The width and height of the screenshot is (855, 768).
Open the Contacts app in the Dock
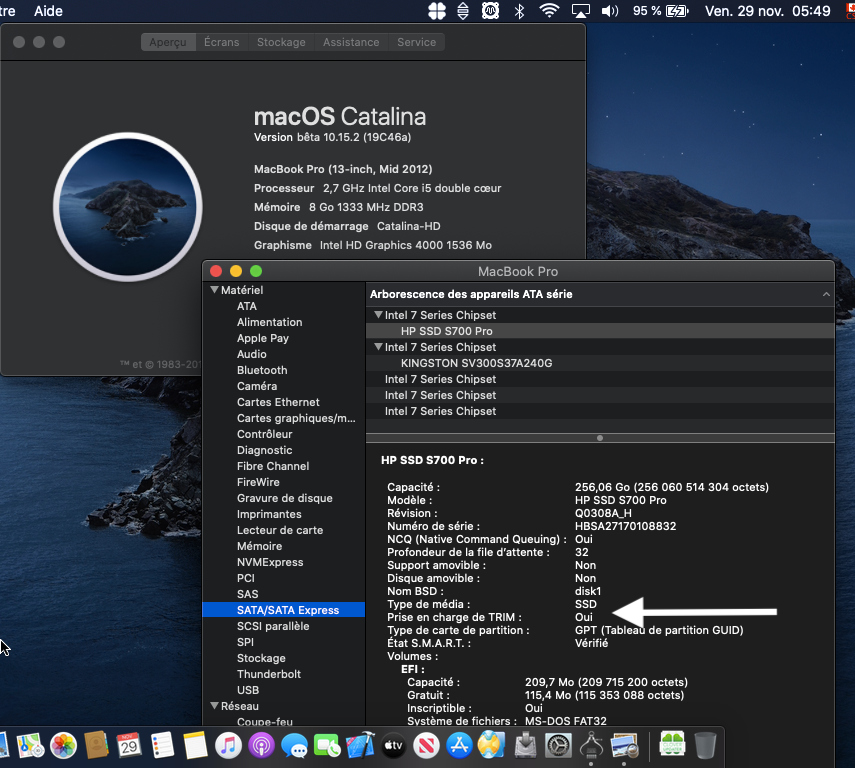pyautogui.click(x=97, y=745)
